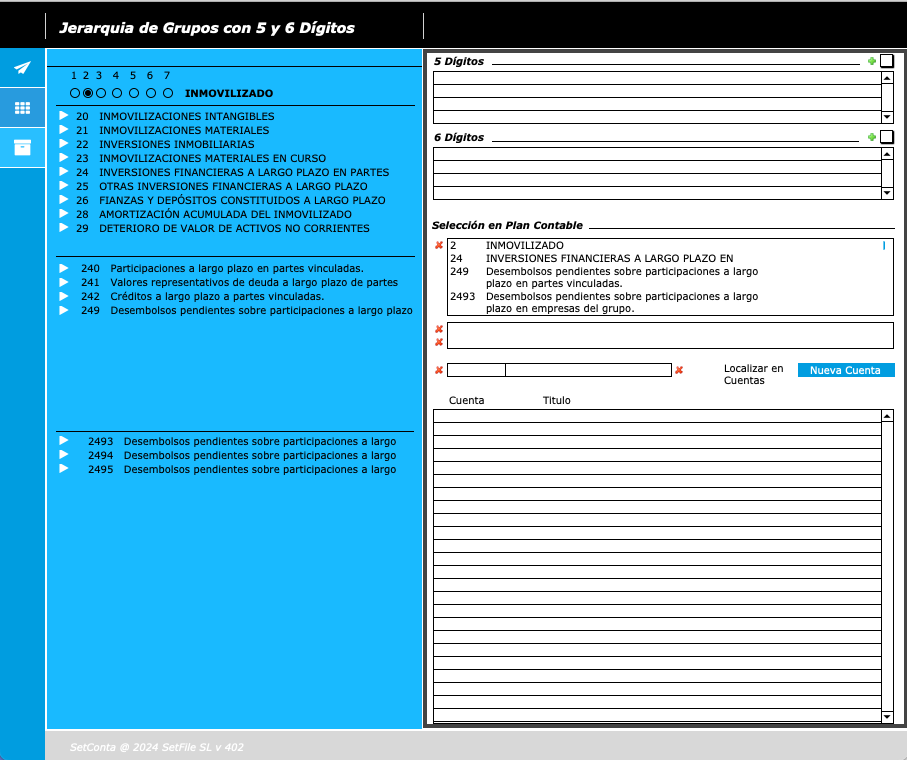907x760 pixels.
Task: Expand 20 INMOVILIZACIONES INTANGIBLES arrow
Action: 63,116
